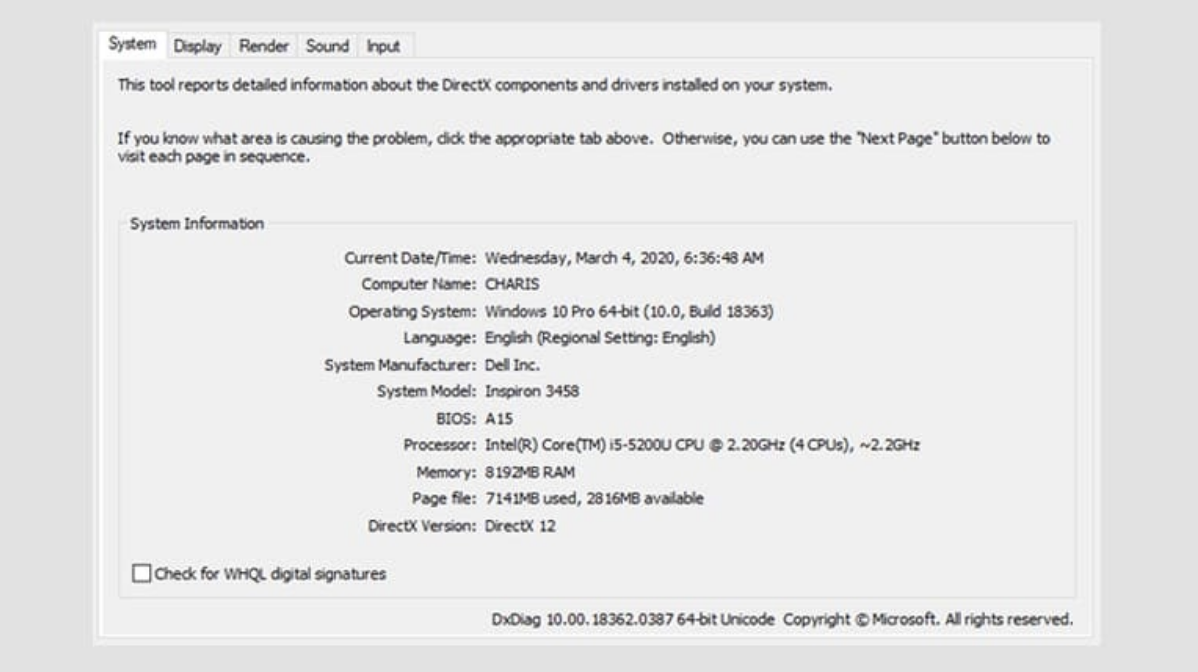Click the "This tool reports detailed information" description

[x=475, y=85]
